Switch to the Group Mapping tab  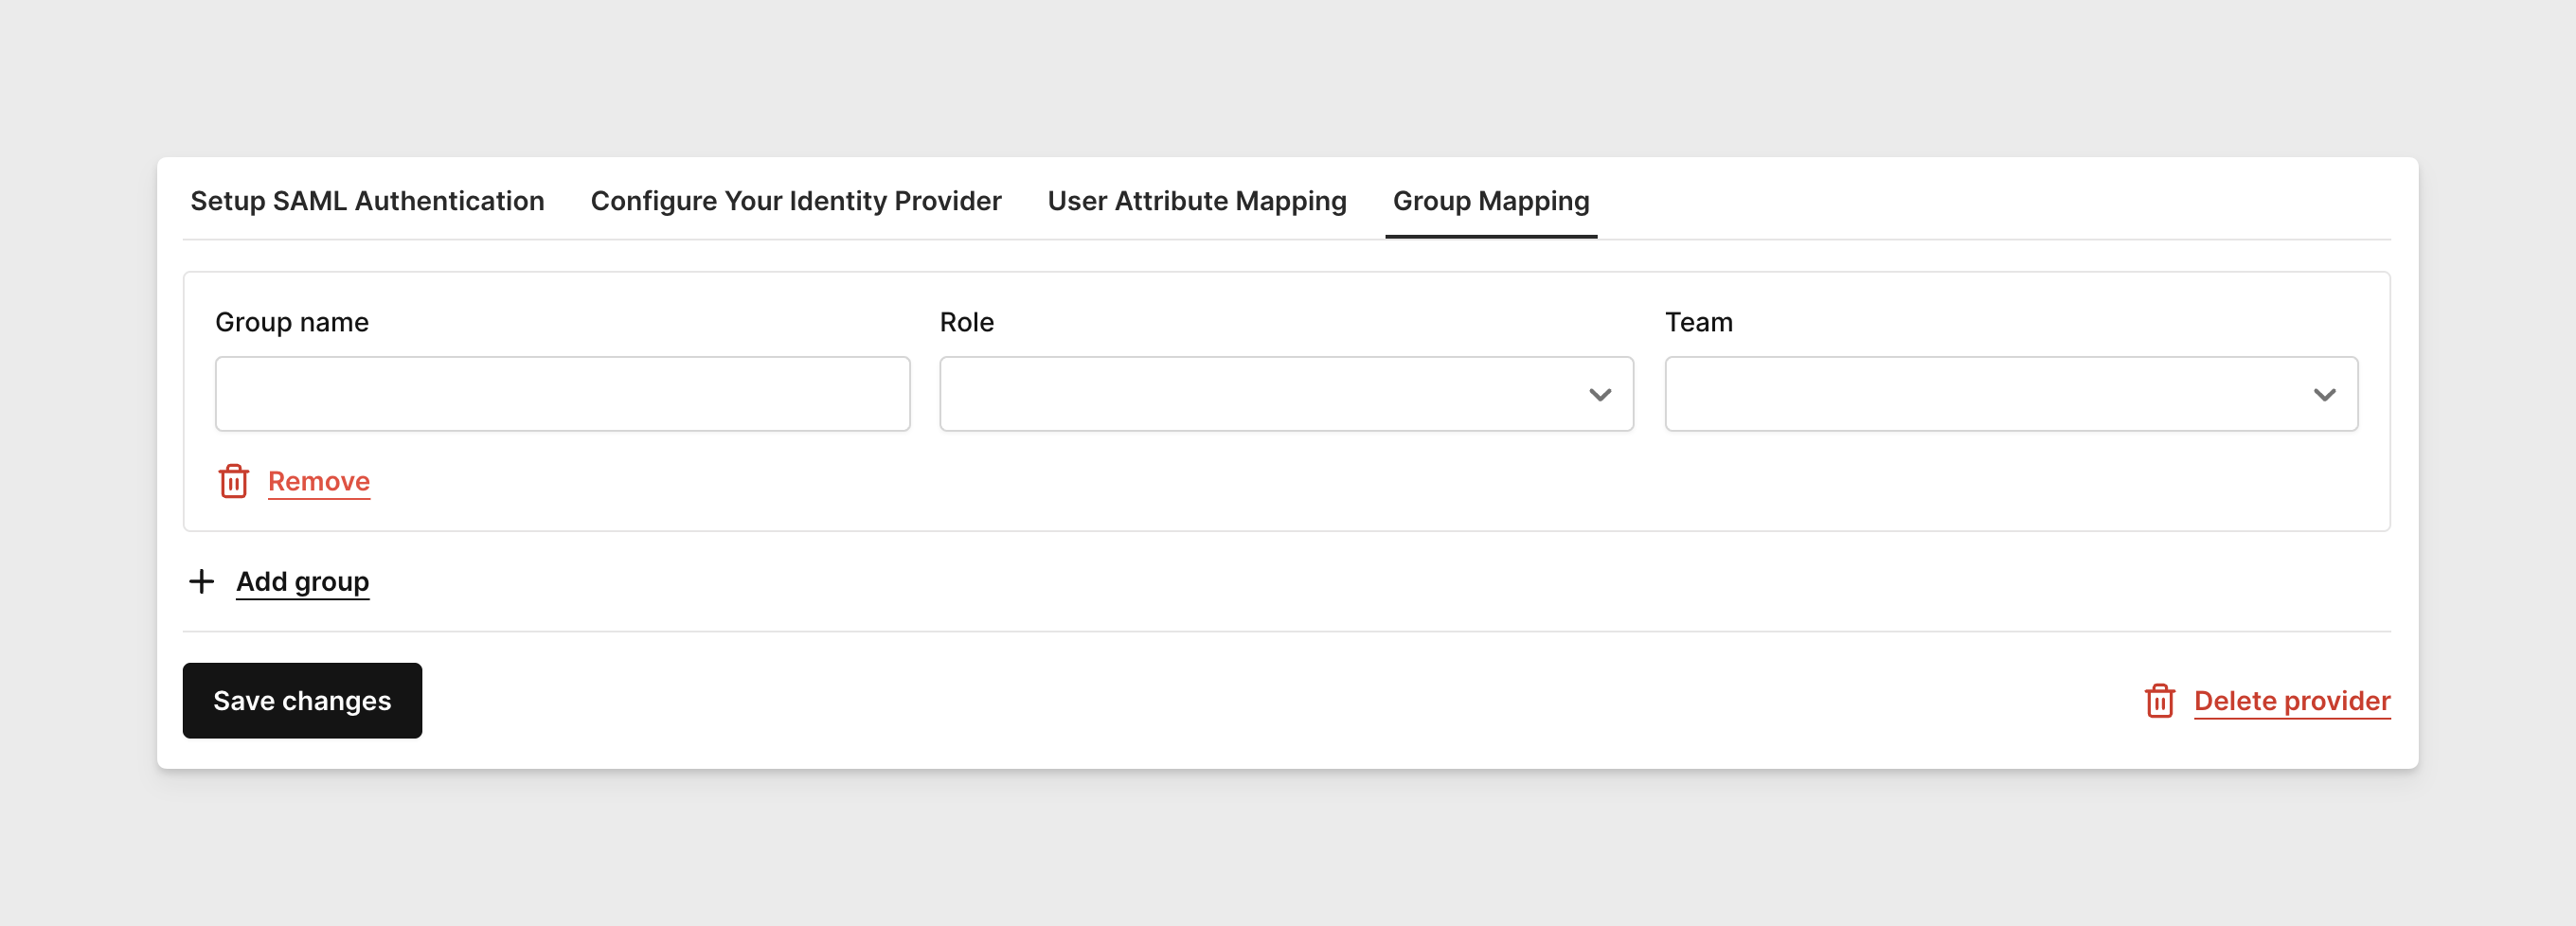click(x=1489, y=201)
